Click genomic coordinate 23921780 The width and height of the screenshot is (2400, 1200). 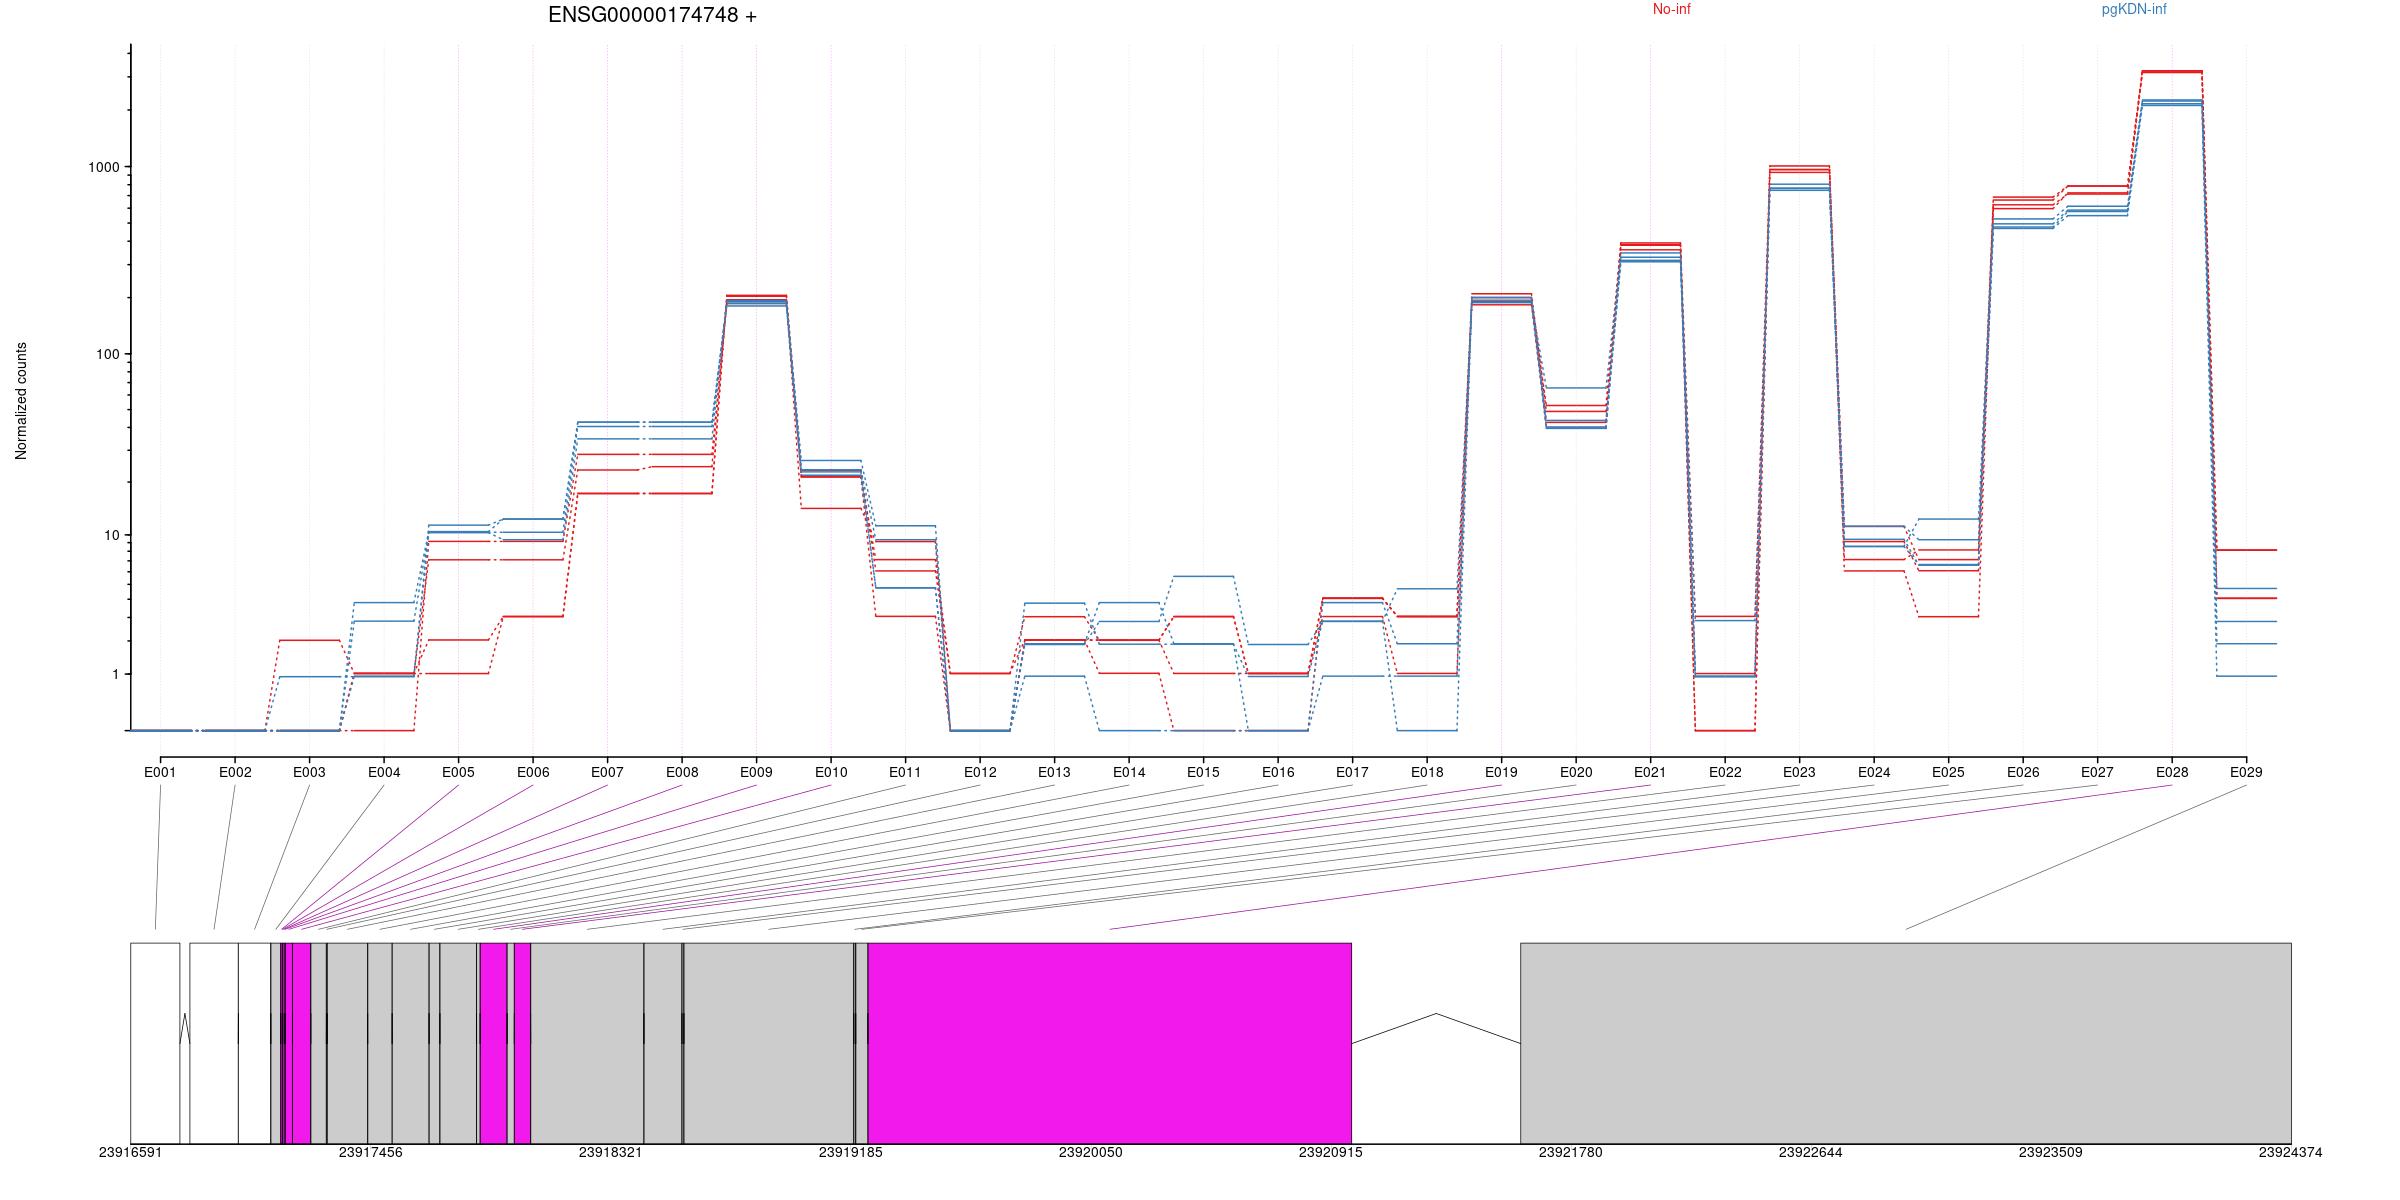tap(1570, 1152)
